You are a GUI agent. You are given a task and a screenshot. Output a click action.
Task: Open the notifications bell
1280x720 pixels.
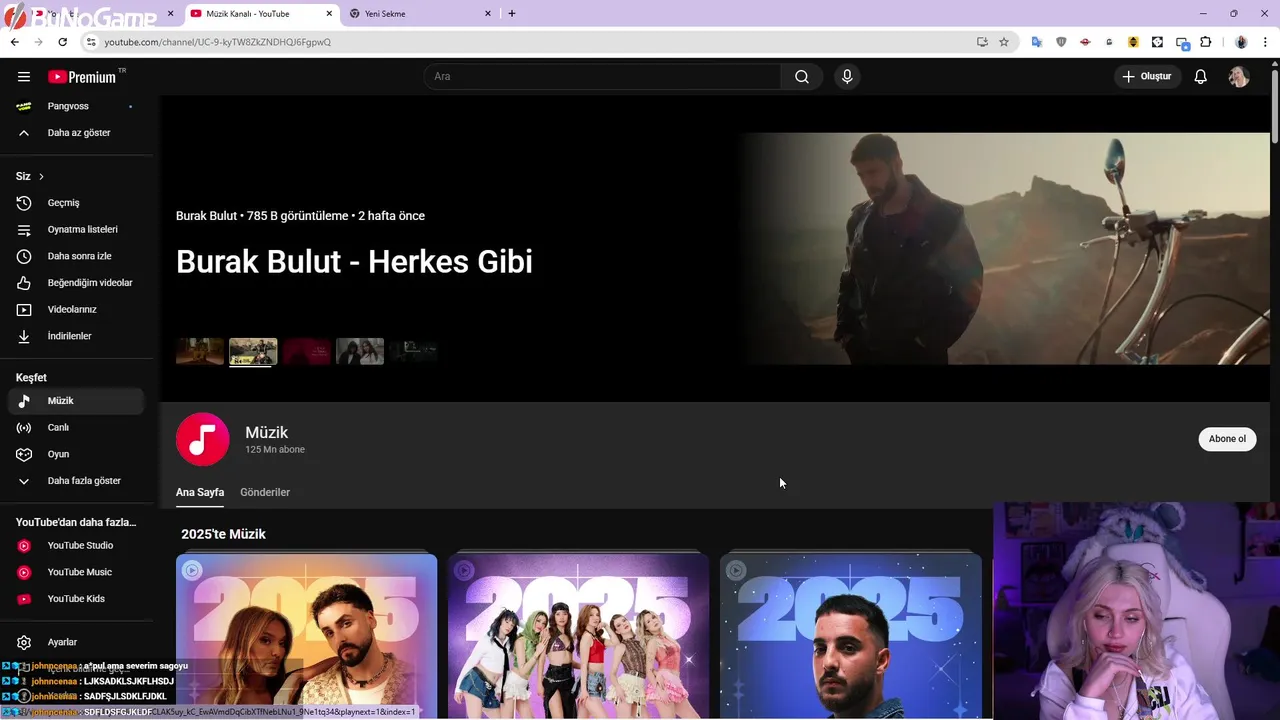(1201, 77)
